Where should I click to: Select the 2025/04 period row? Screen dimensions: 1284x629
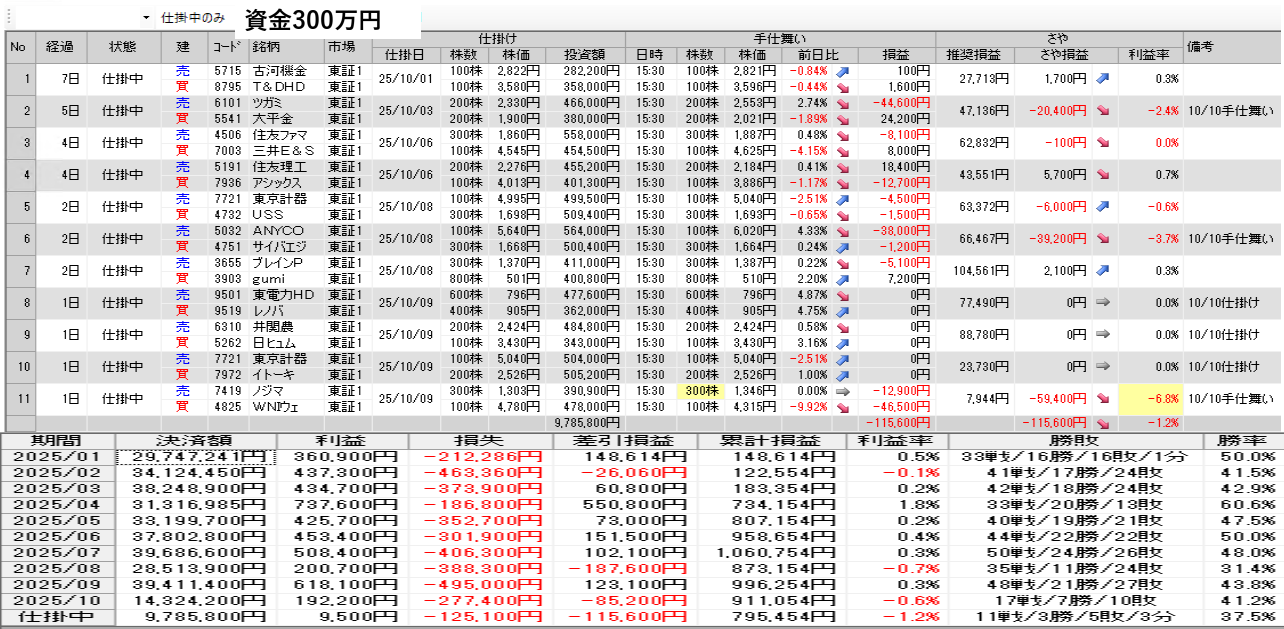pyautogui.click(x=59, y=507)
